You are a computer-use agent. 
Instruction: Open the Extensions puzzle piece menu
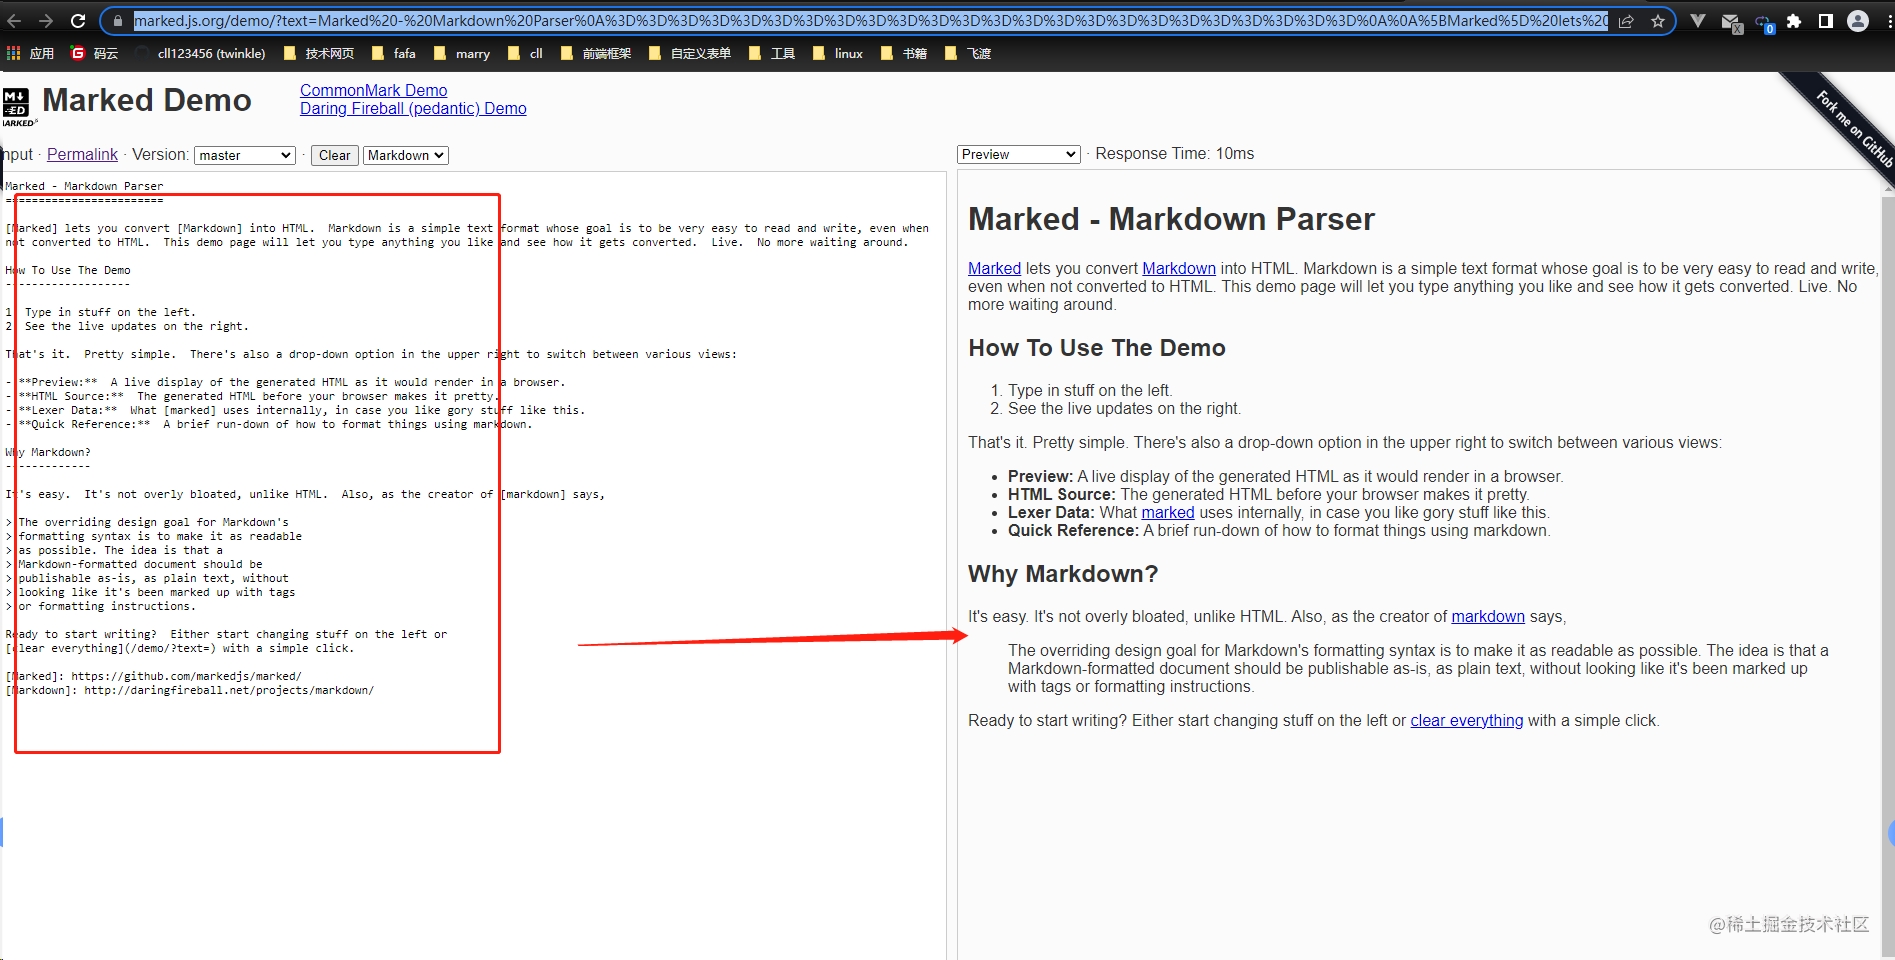[1794, 21]
